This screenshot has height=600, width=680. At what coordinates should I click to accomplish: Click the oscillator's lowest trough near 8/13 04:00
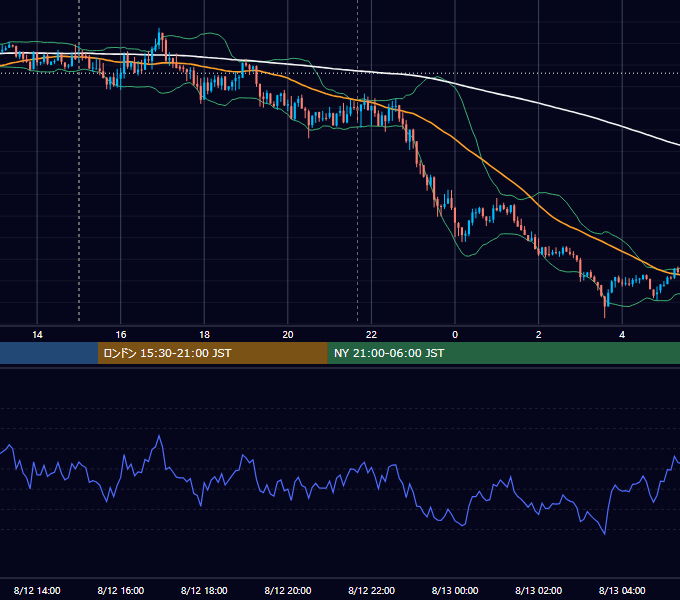605,533
